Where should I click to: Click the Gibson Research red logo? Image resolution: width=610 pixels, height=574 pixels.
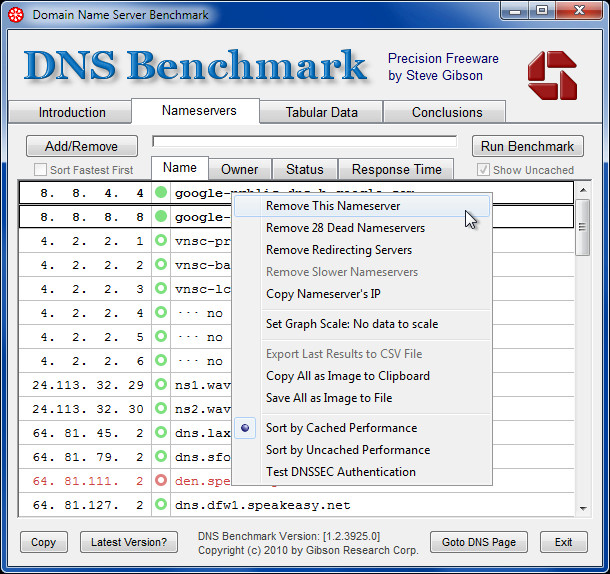pyautogui.click(x=552, y=75)
